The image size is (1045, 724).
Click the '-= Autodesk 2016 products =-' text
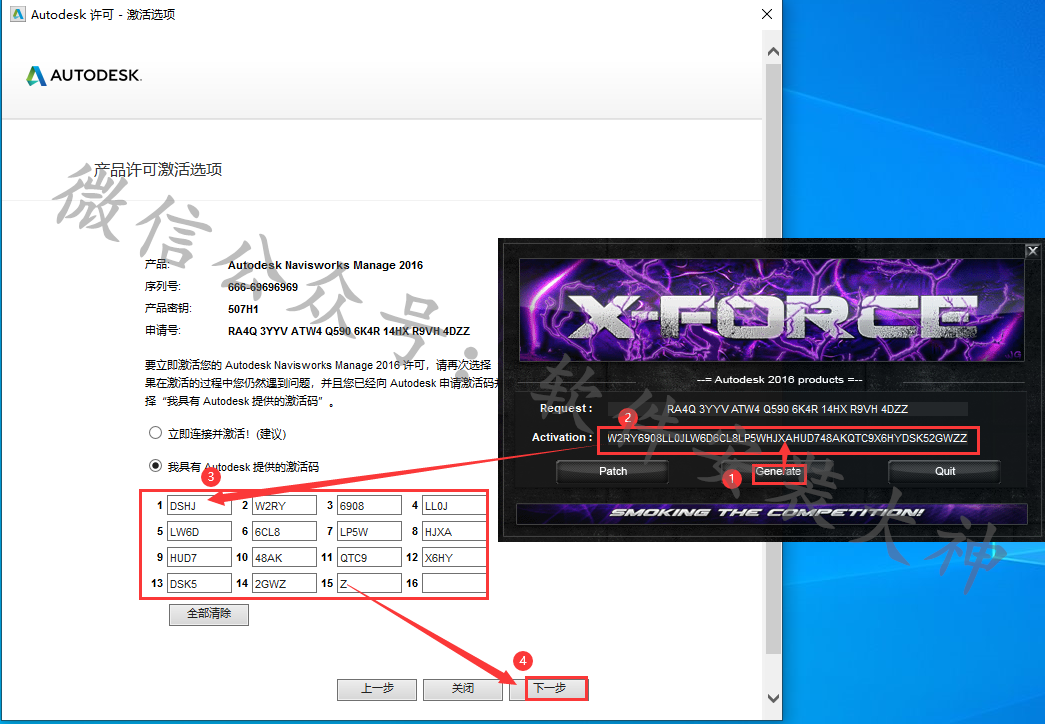click(x=779, y=380)
